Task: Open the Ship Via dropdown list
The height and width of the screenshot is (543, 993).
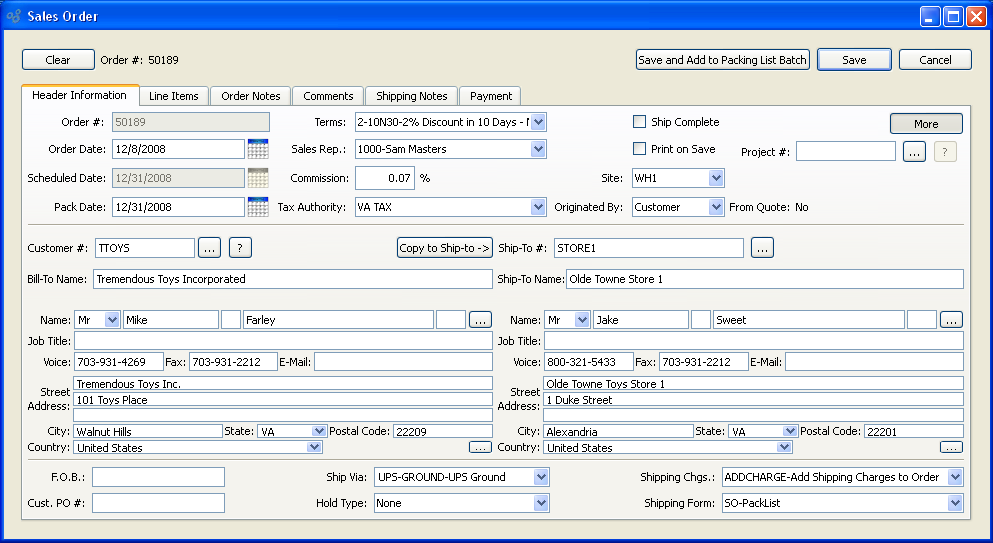Action: tap(541, 477)
